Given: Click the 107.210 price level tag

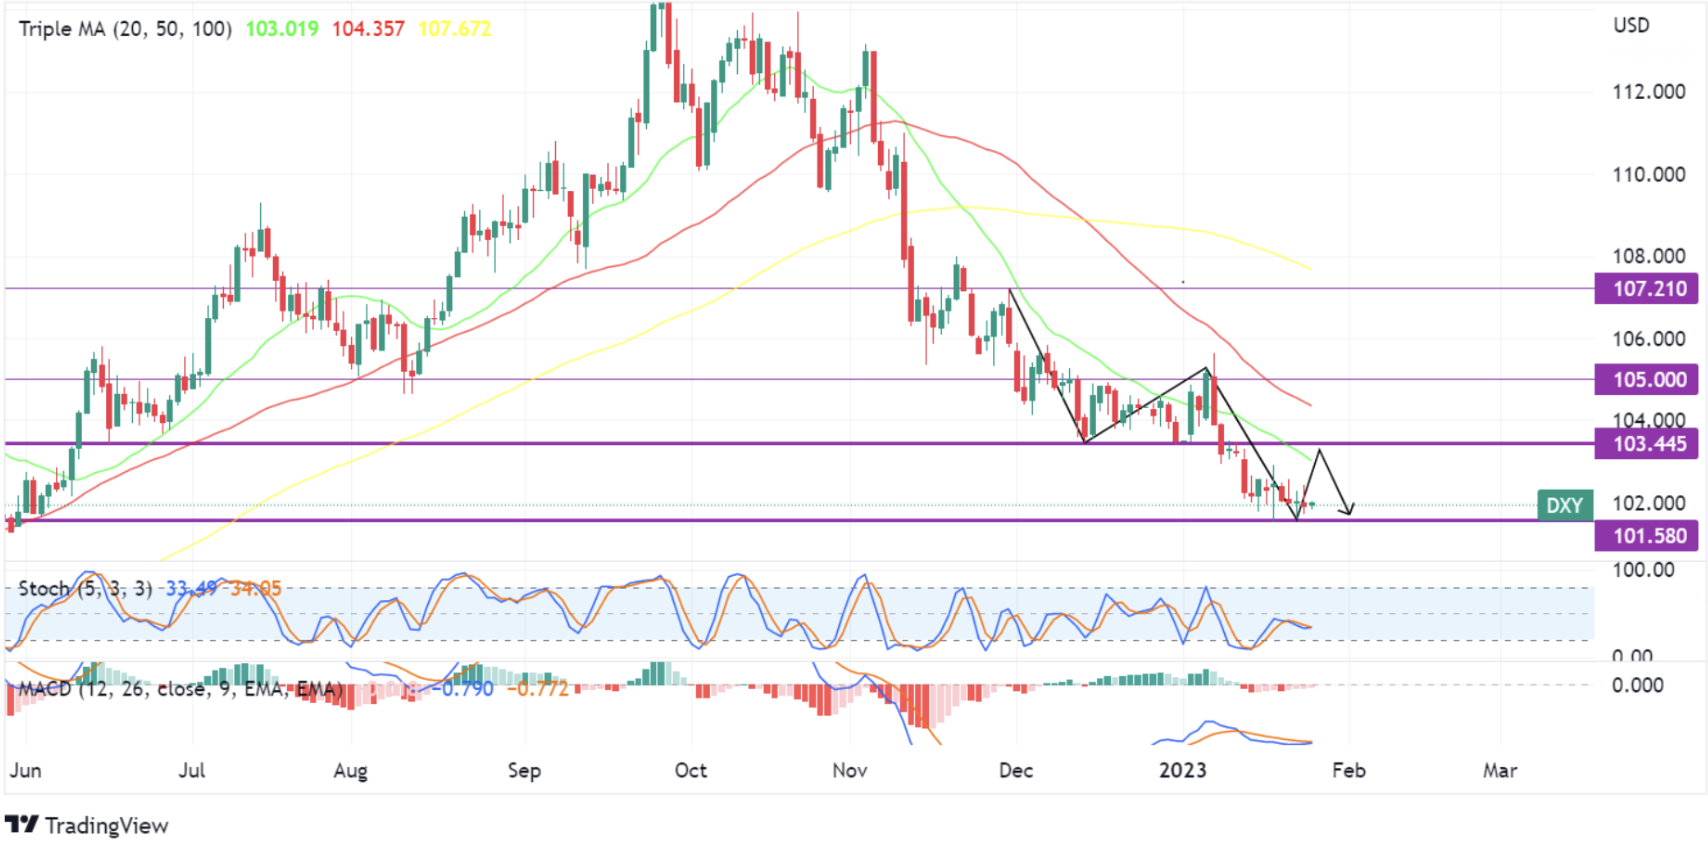Looking at the screenshot, I should click(x=1648, y=289).
